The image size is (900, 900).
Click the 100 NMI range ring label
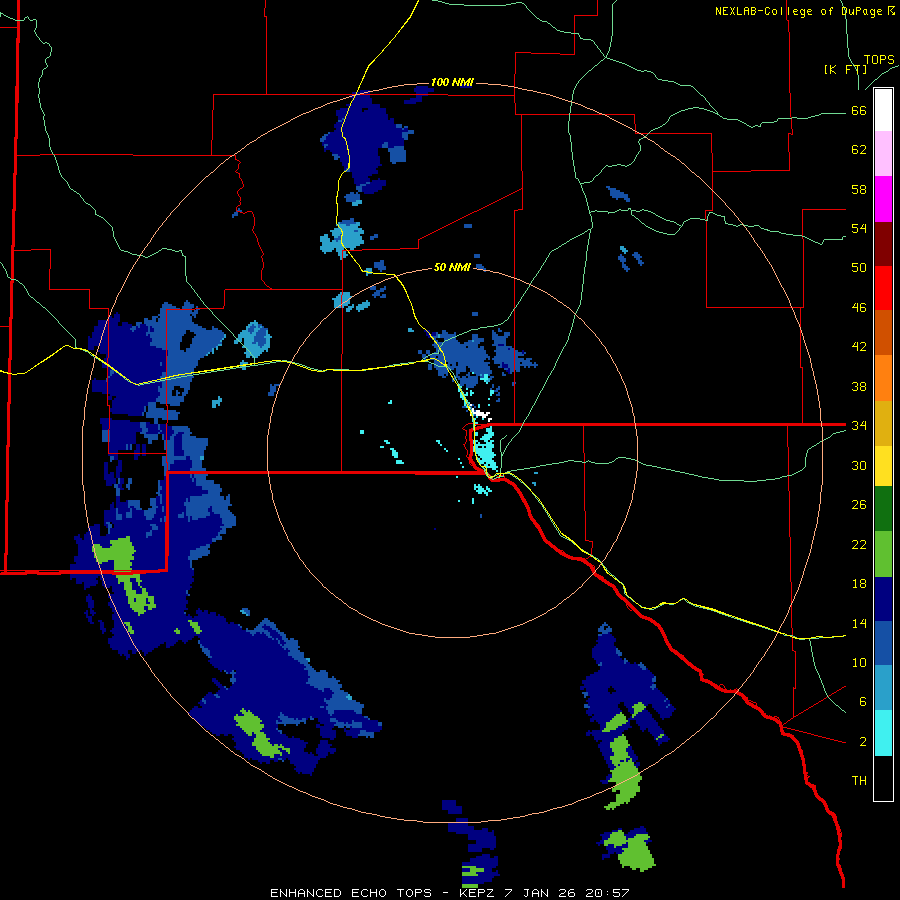(452, 83)
